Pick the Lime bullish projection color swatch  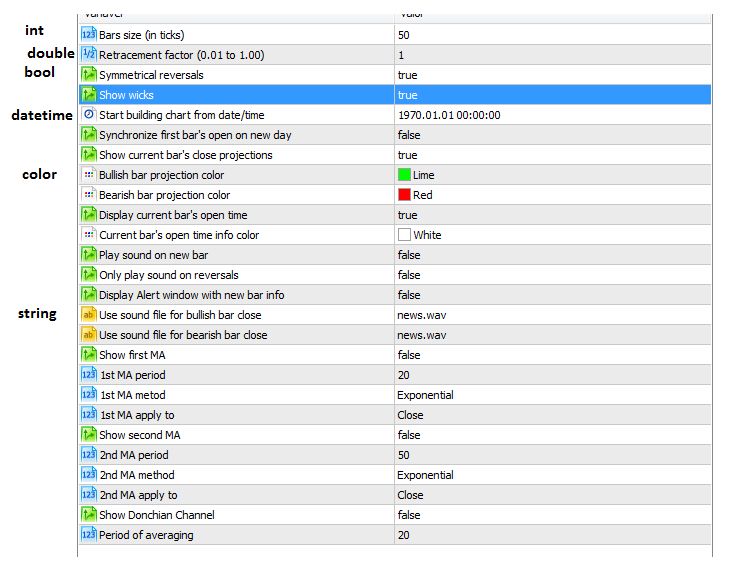(404, 175)
